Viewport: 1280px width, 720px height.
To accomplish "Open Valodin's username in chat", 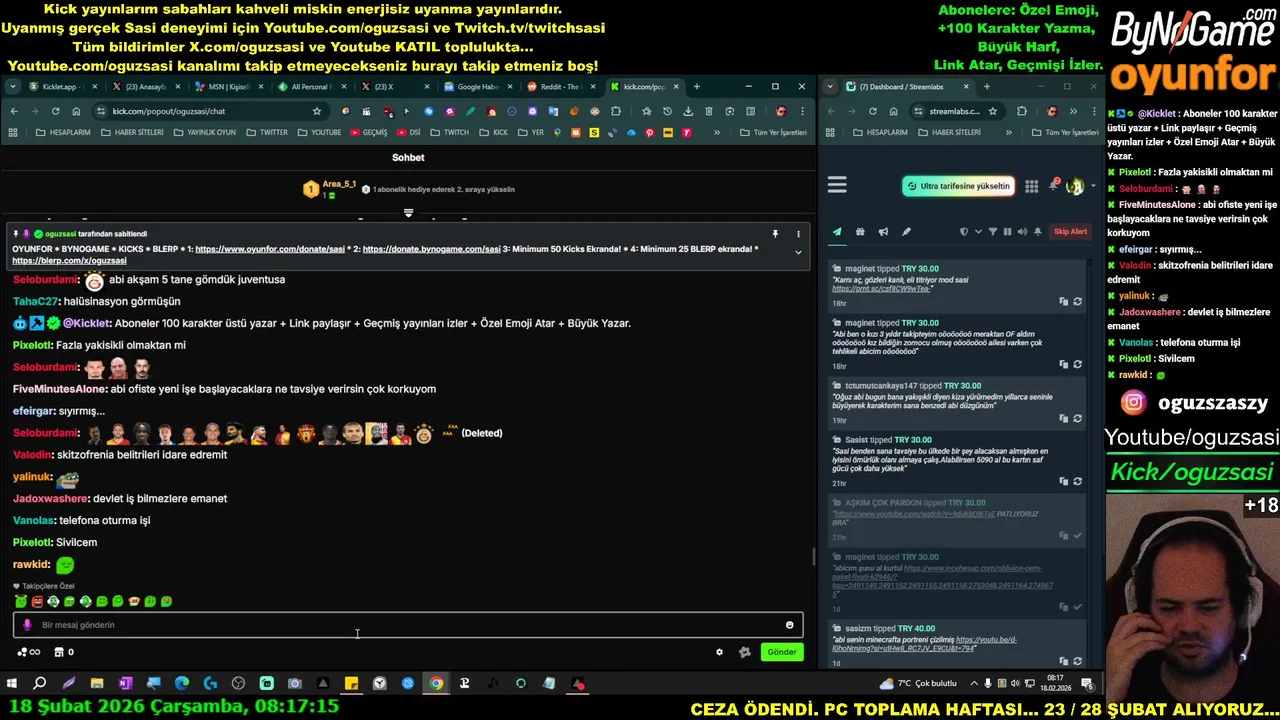I will click(32, 455).
